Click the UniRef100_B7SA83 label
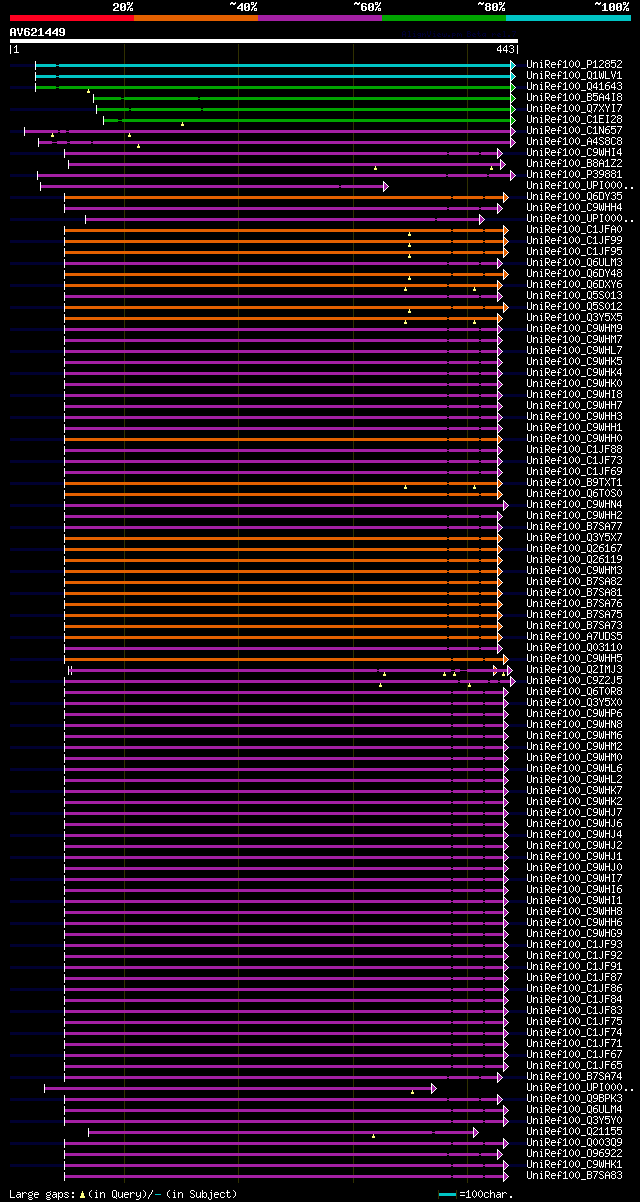The image size is (640, 1202). [x=575, y=1175]
